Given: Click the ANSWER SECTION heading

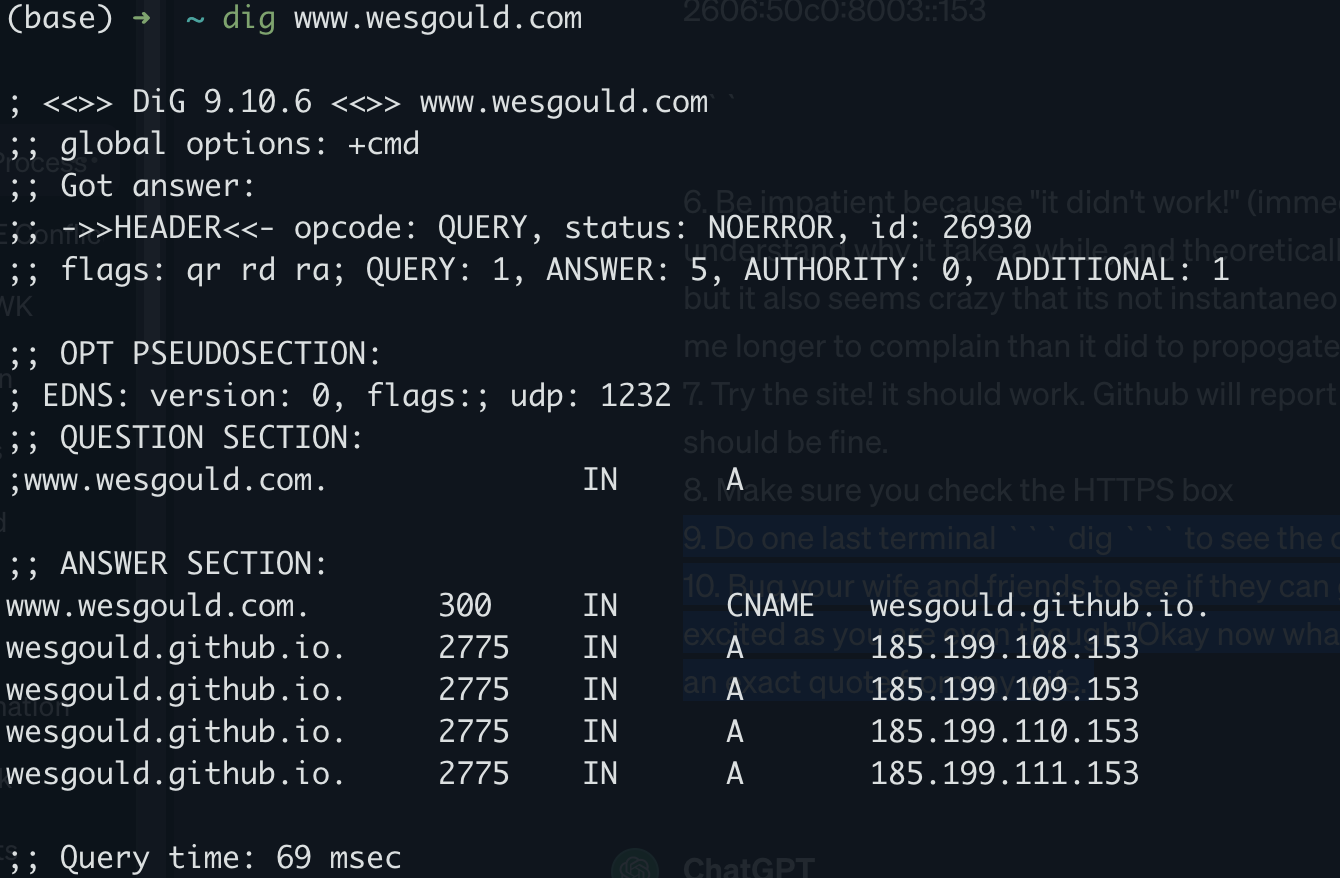Looking at the screenshot, I should point(194,564).
